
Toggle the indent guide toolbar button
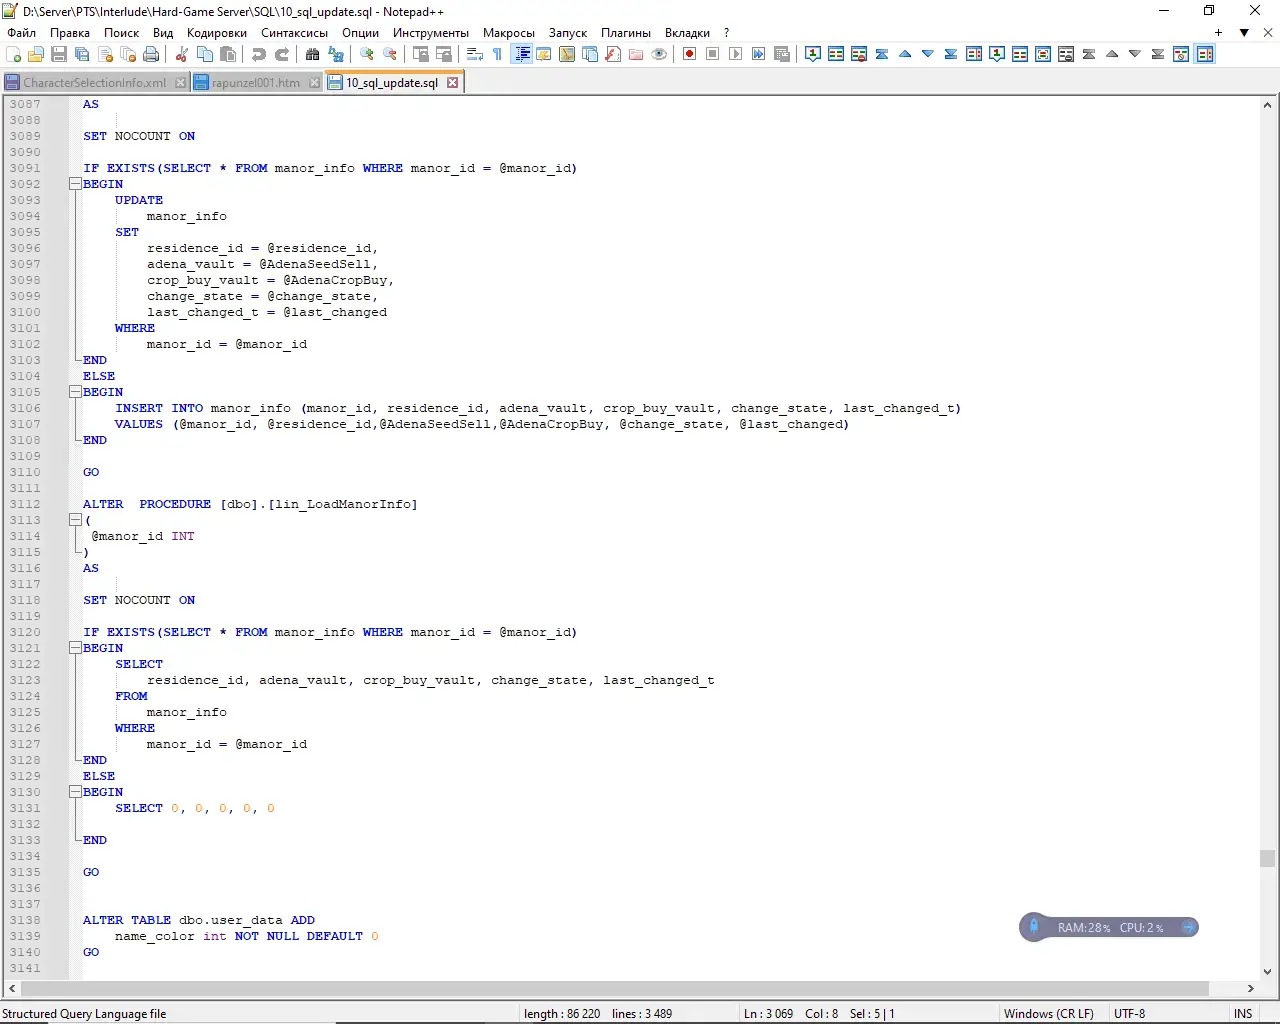point(521,54)
